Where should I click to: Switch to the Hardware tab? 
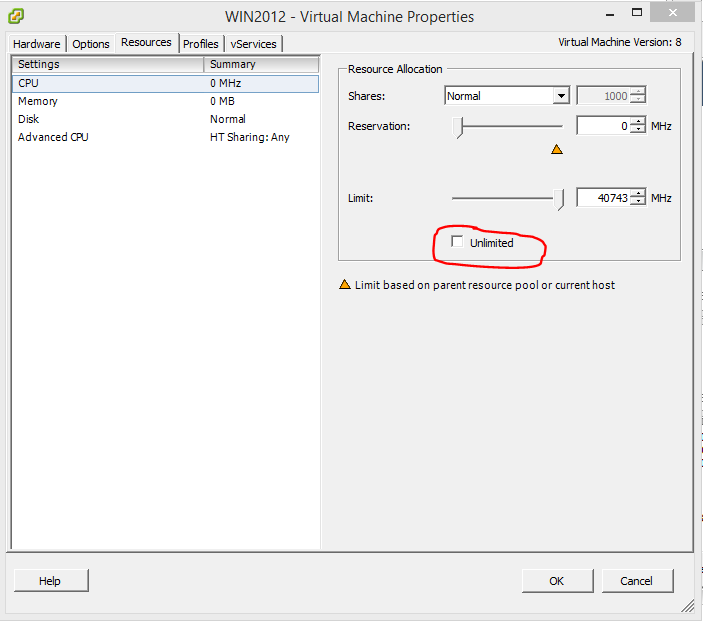(x=37, y=44)
